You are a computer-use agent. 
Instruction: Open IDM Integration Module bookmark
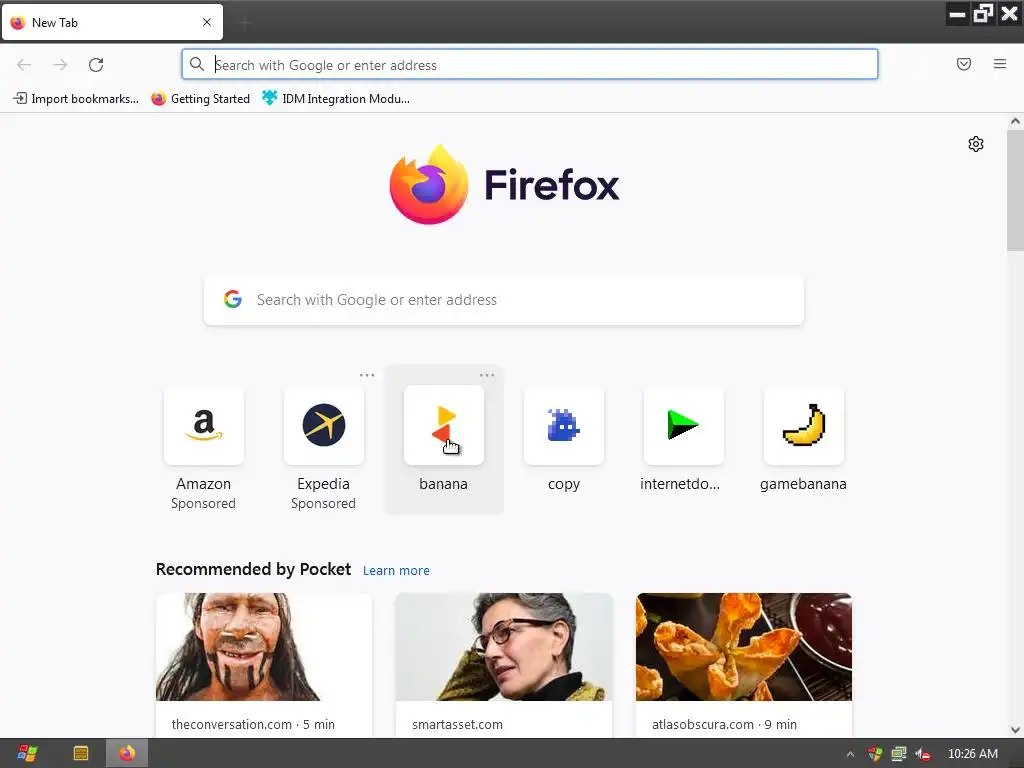tap(336, 99)
